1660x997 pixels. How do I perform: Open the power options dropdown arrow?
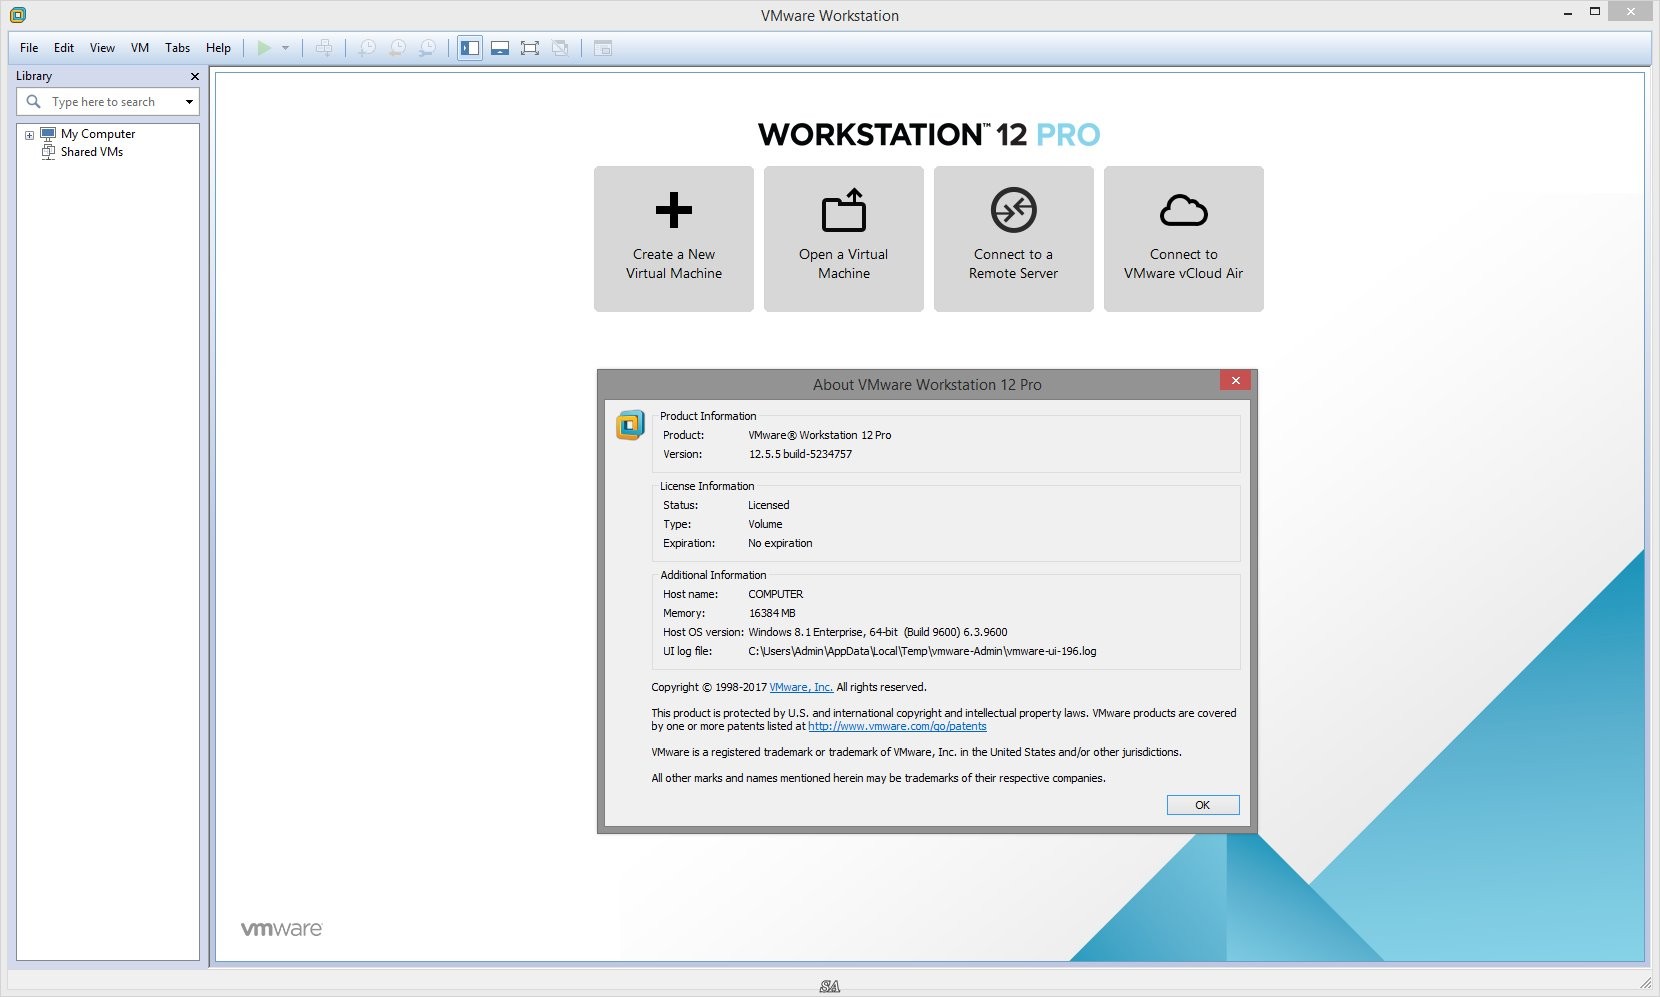point(286,48)
